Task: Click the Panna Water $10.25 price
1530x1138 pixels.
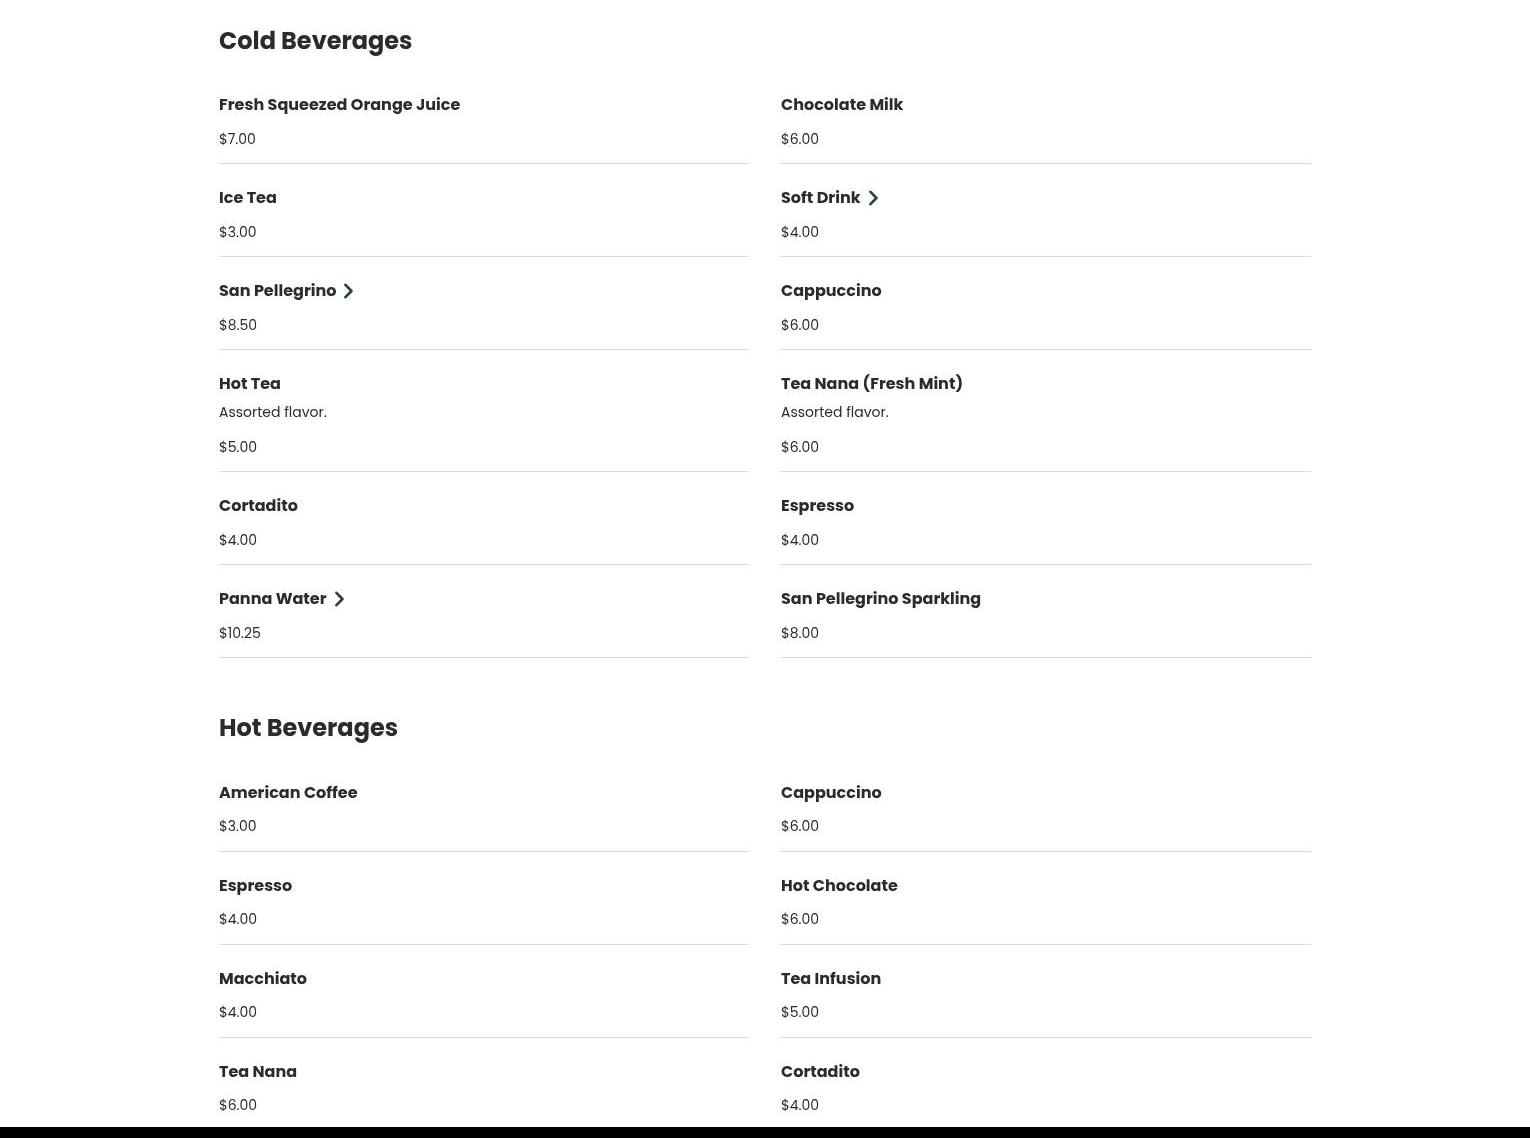Action: point(240,633)
